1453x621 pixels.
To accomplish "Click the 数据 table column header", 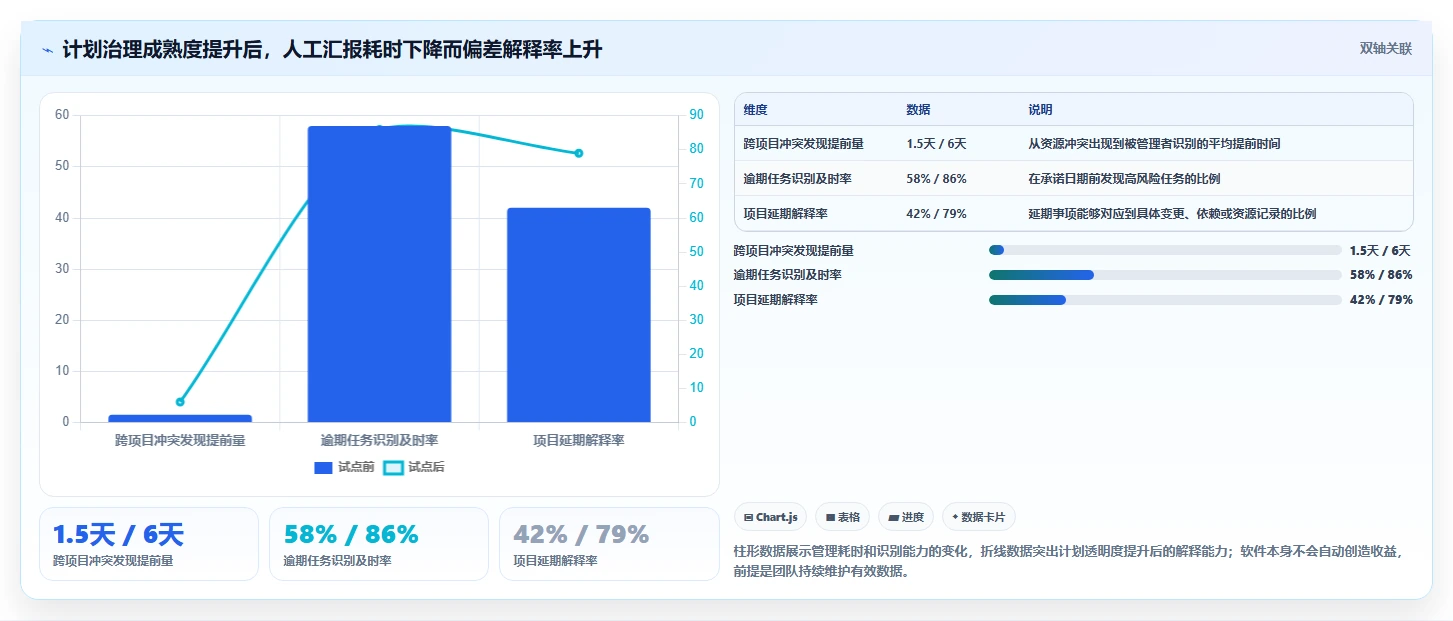I will pos(918,110).
